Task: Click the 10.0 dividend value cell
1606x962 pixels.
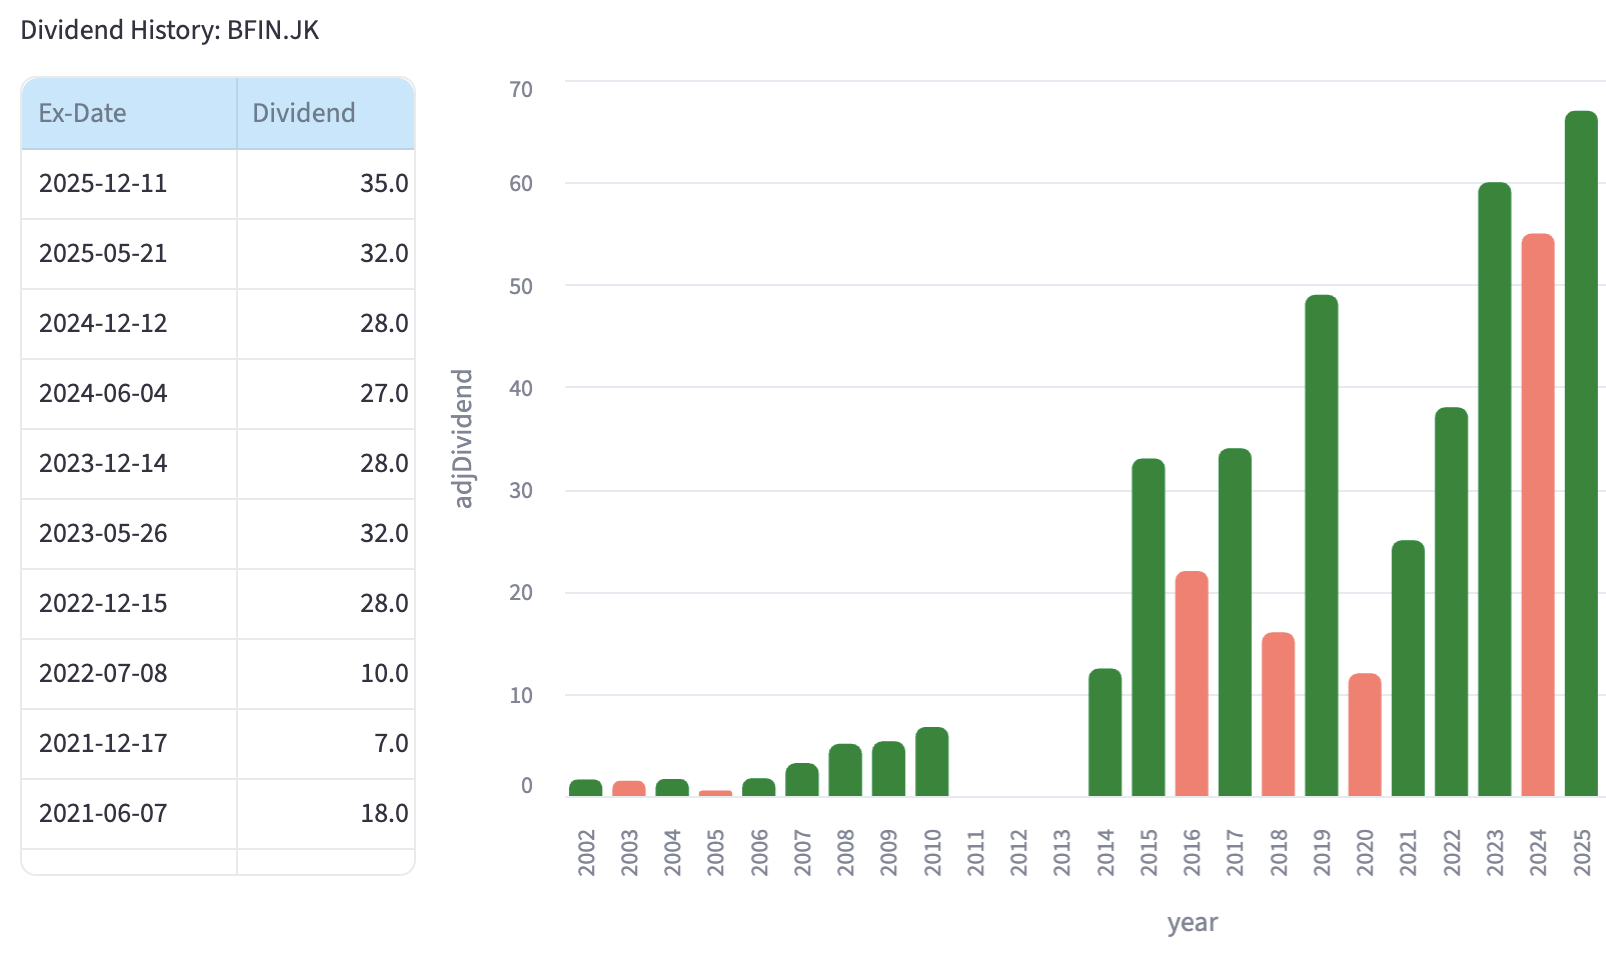Action: coord(383,674)
